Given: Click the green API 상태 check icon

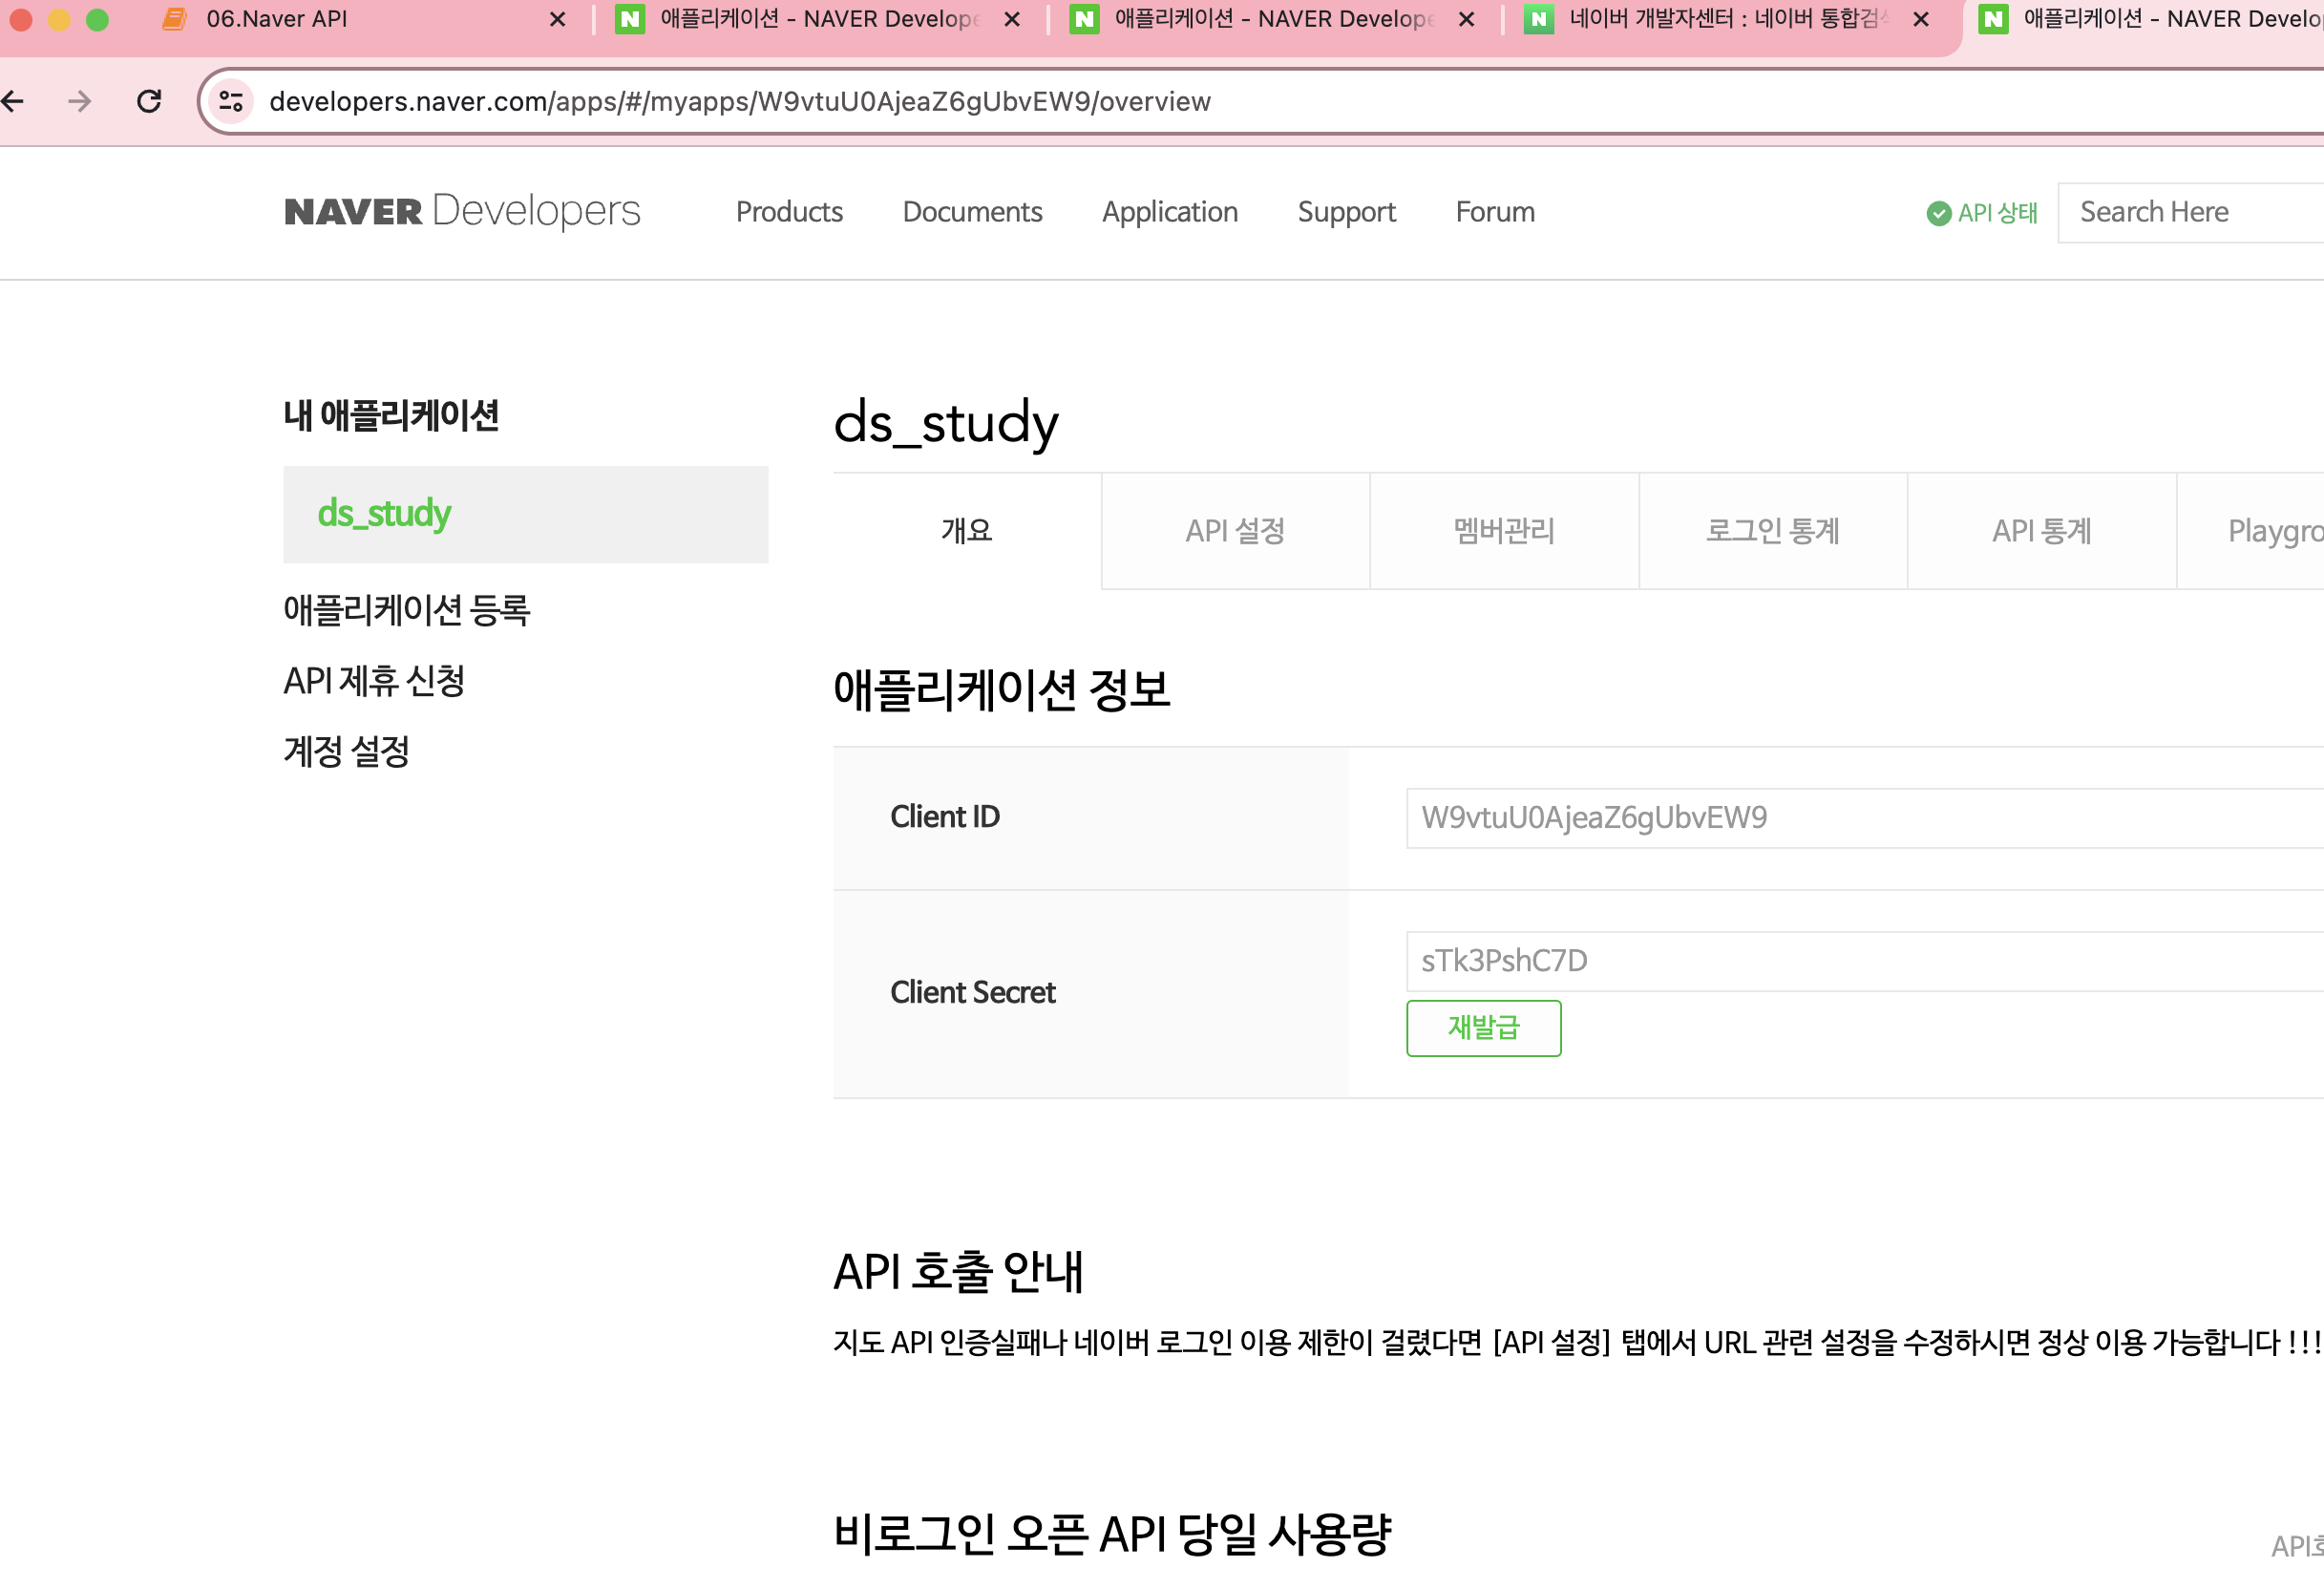Looking at the screenshot, I should click(x=1938, y=213).
